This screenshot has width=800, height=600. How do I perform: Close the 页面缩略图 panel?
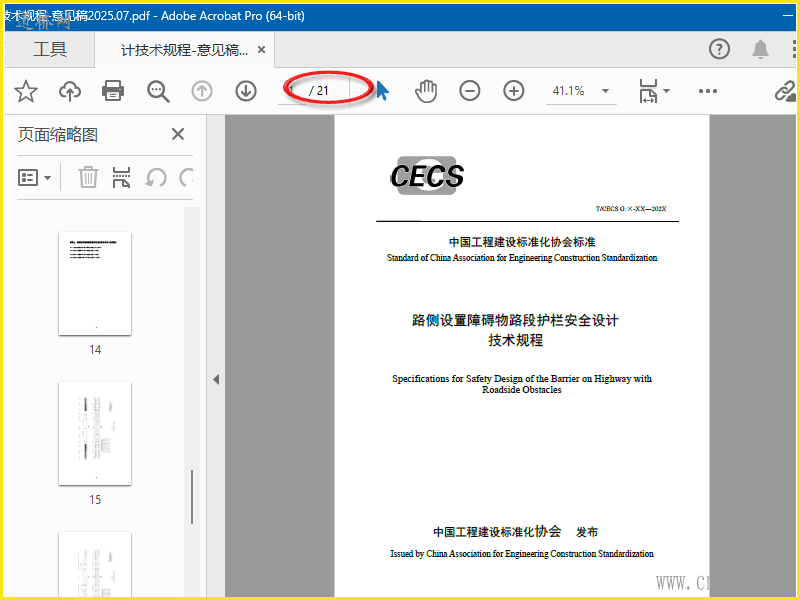(178, 134)
